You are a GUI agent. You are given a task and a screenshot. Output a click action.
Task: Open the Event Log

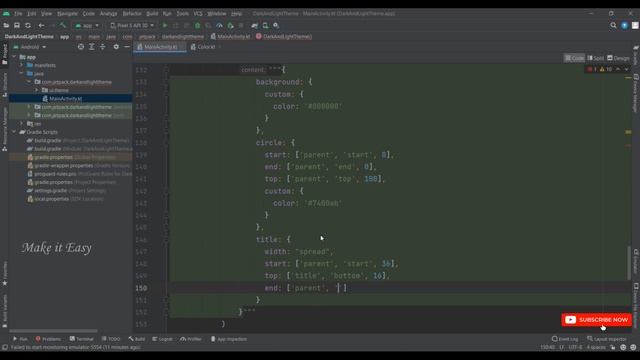(565, 339)
